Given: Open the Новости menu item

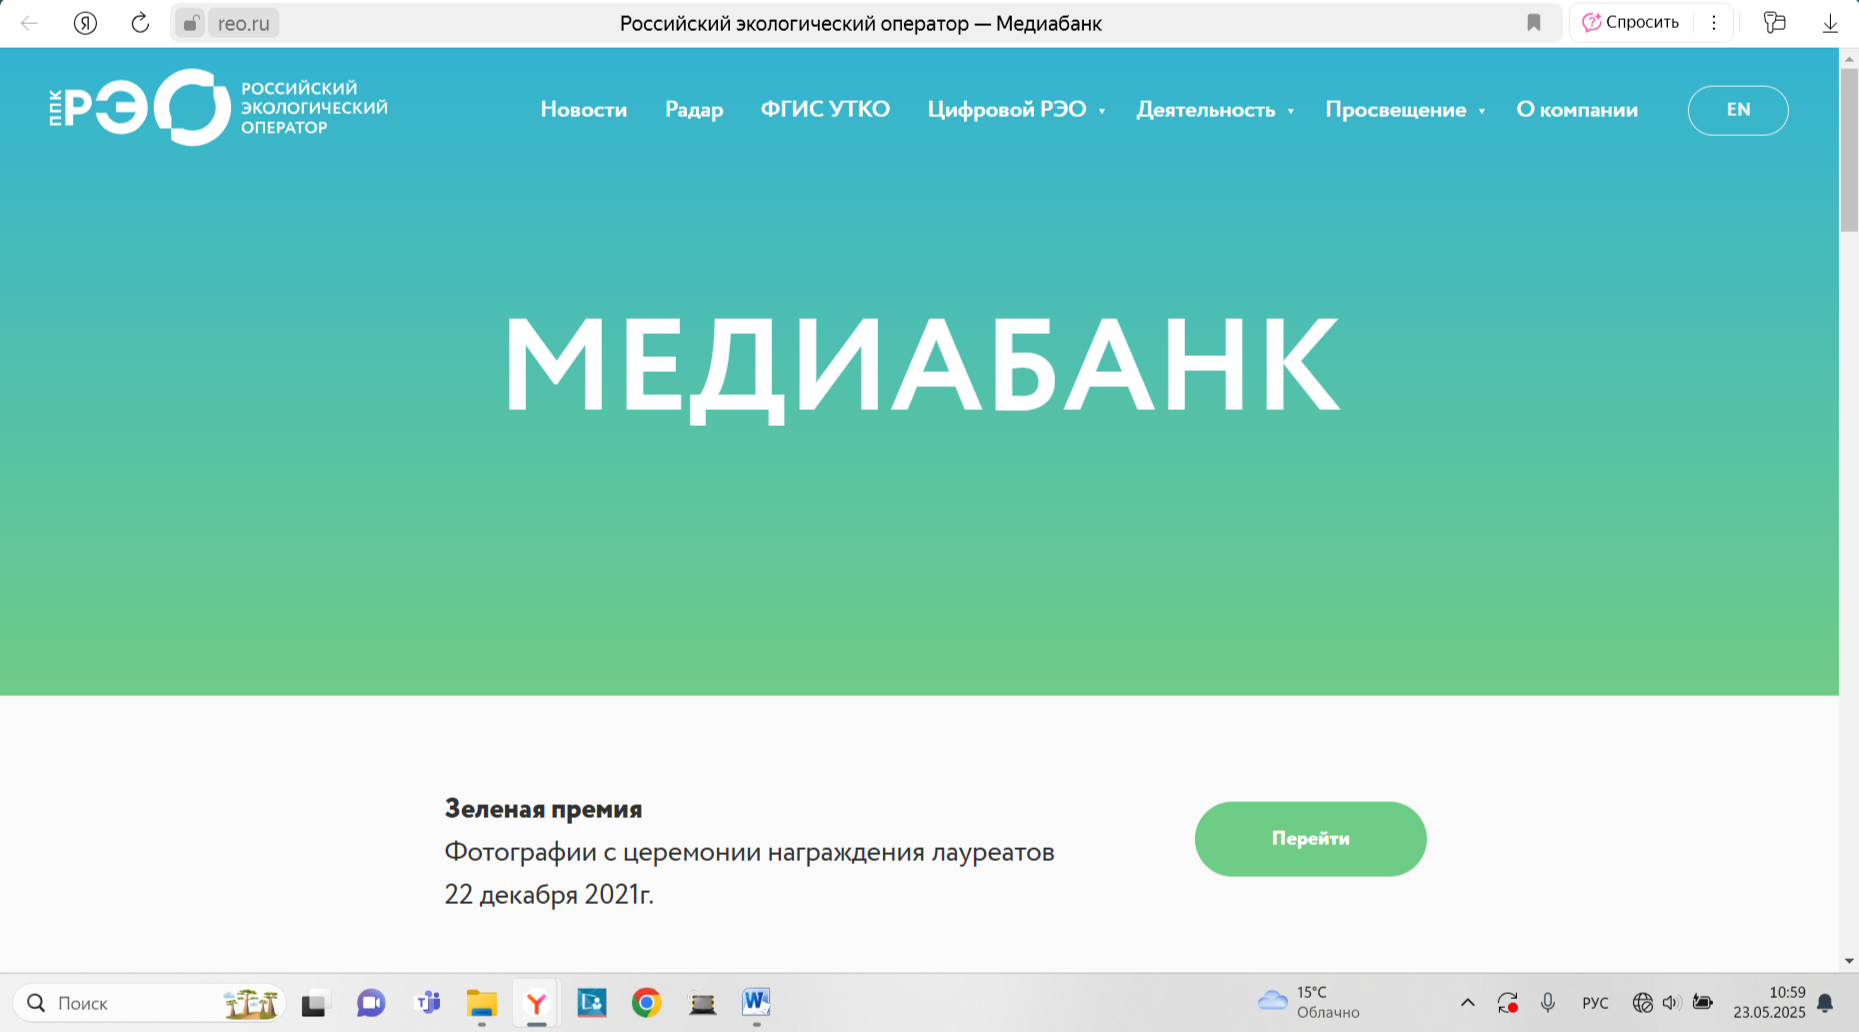Looking at the screenshot, I should tap(584, 110).
